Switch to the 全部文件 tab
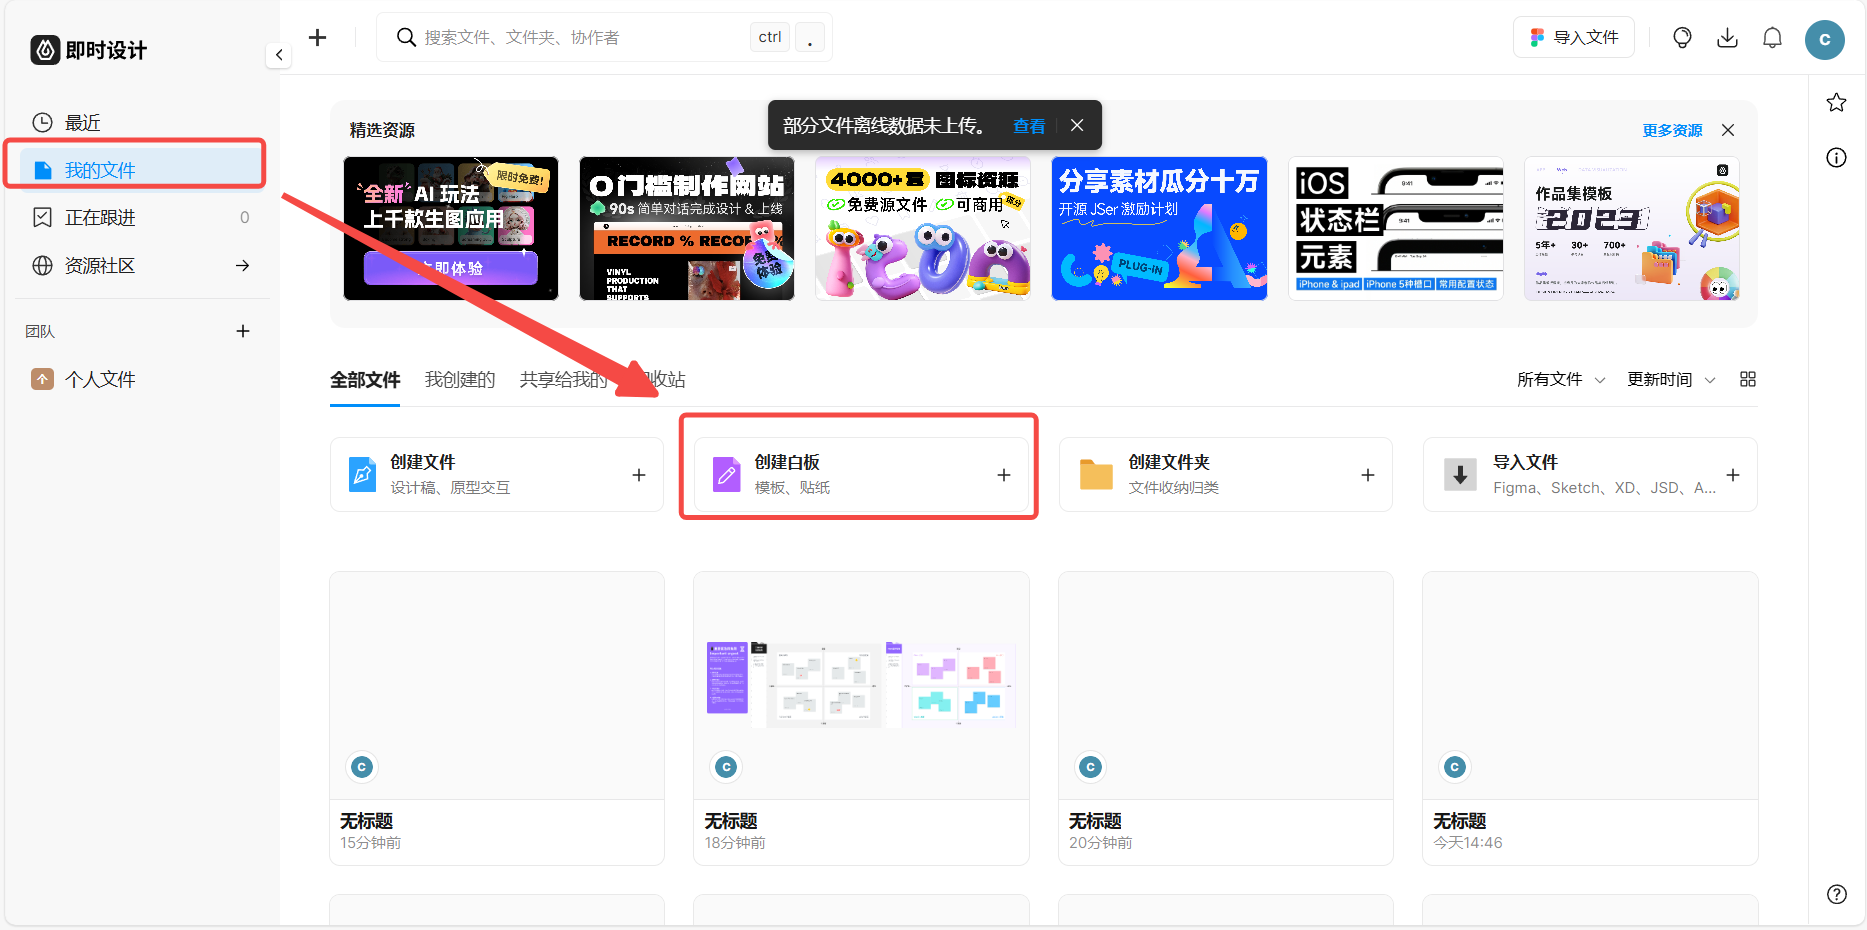1867x930 pixels. [365, 379]
